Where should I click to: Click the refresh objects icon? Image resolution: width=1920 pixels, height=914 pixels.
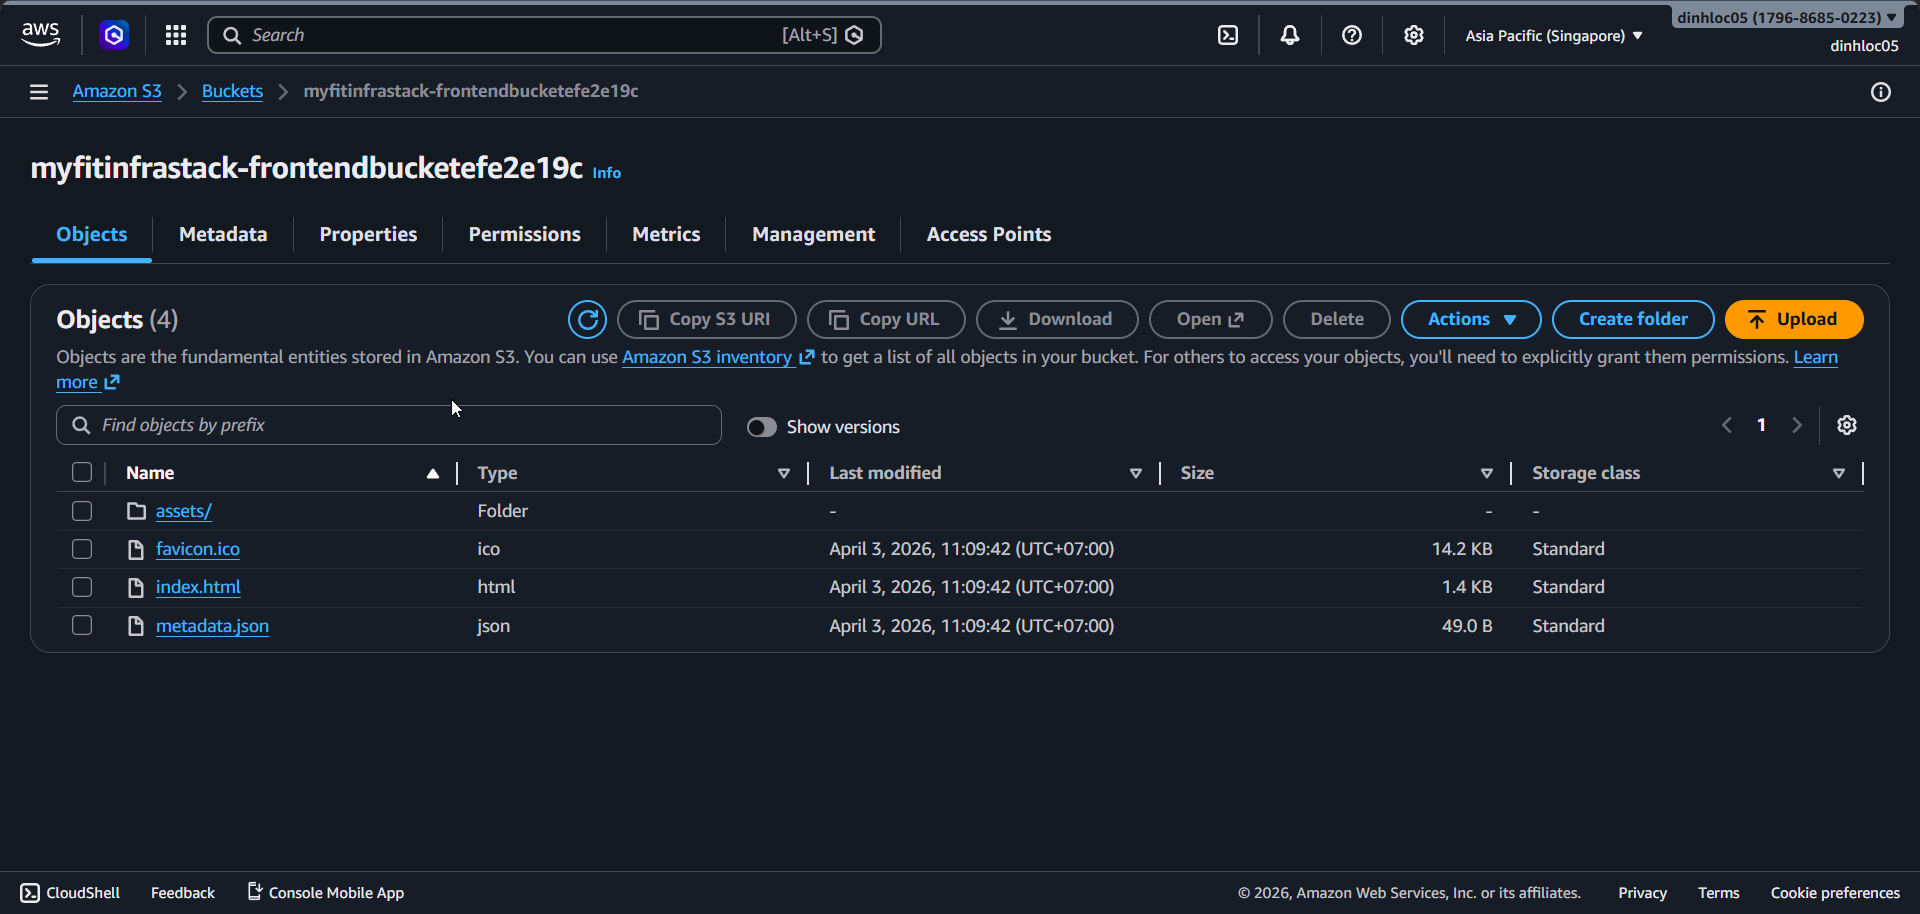point(587,319)
